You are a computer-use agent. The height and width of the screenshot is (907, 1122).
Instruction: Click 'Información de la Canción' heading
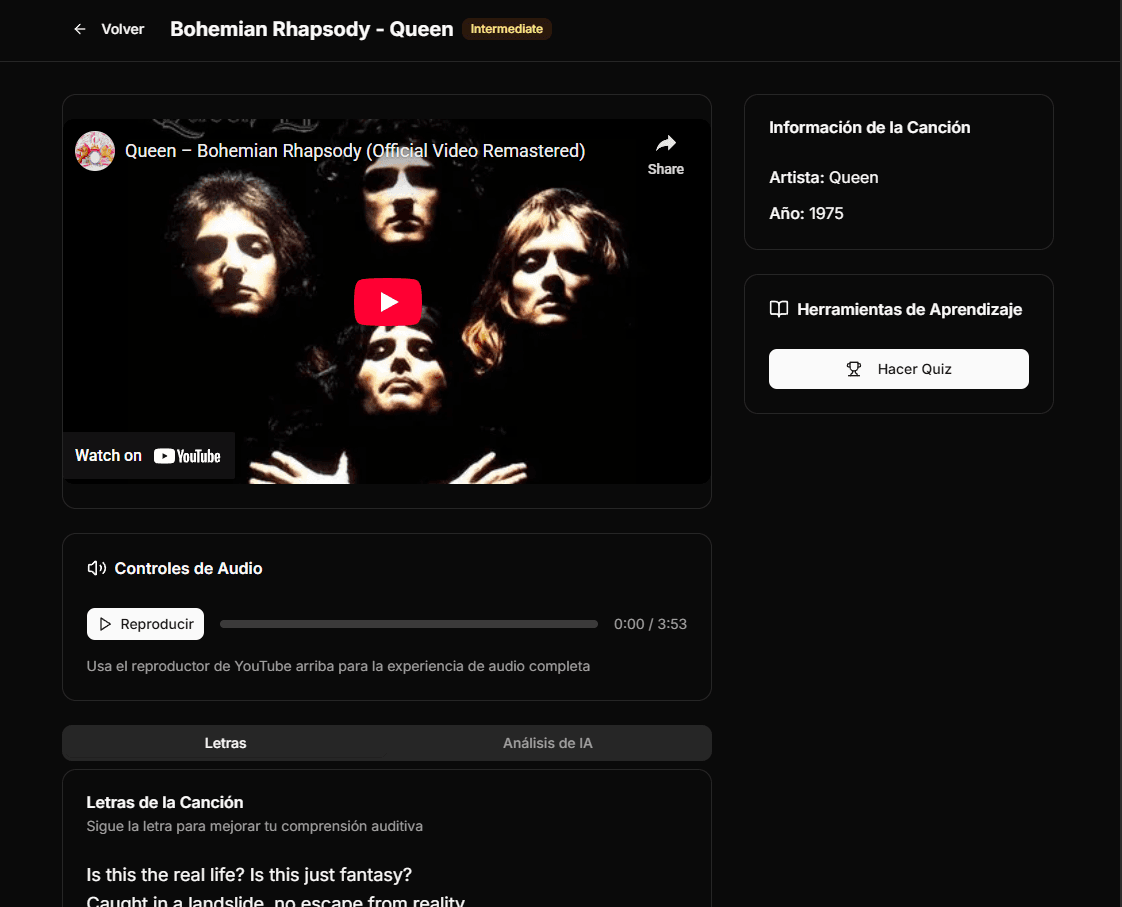click(869, 127)
